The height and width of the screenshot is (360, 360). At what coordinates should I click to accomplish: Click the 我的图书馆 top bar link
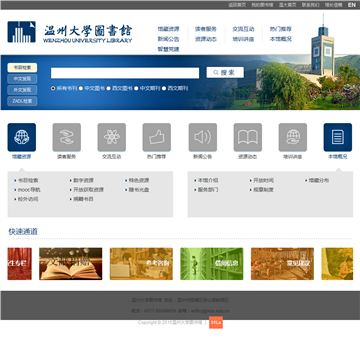pyautogui.click(x=262, y=5)
